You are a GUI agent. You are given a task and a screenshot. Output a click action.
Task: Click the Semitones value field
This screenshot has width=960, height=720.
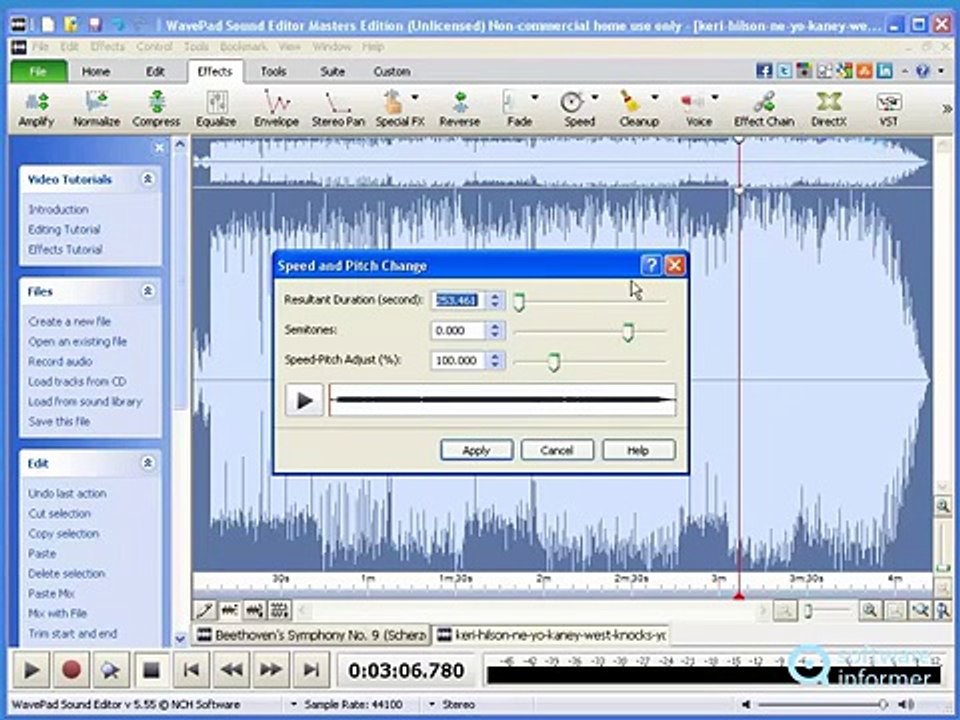pyautogui.click(x=457, y=330)
